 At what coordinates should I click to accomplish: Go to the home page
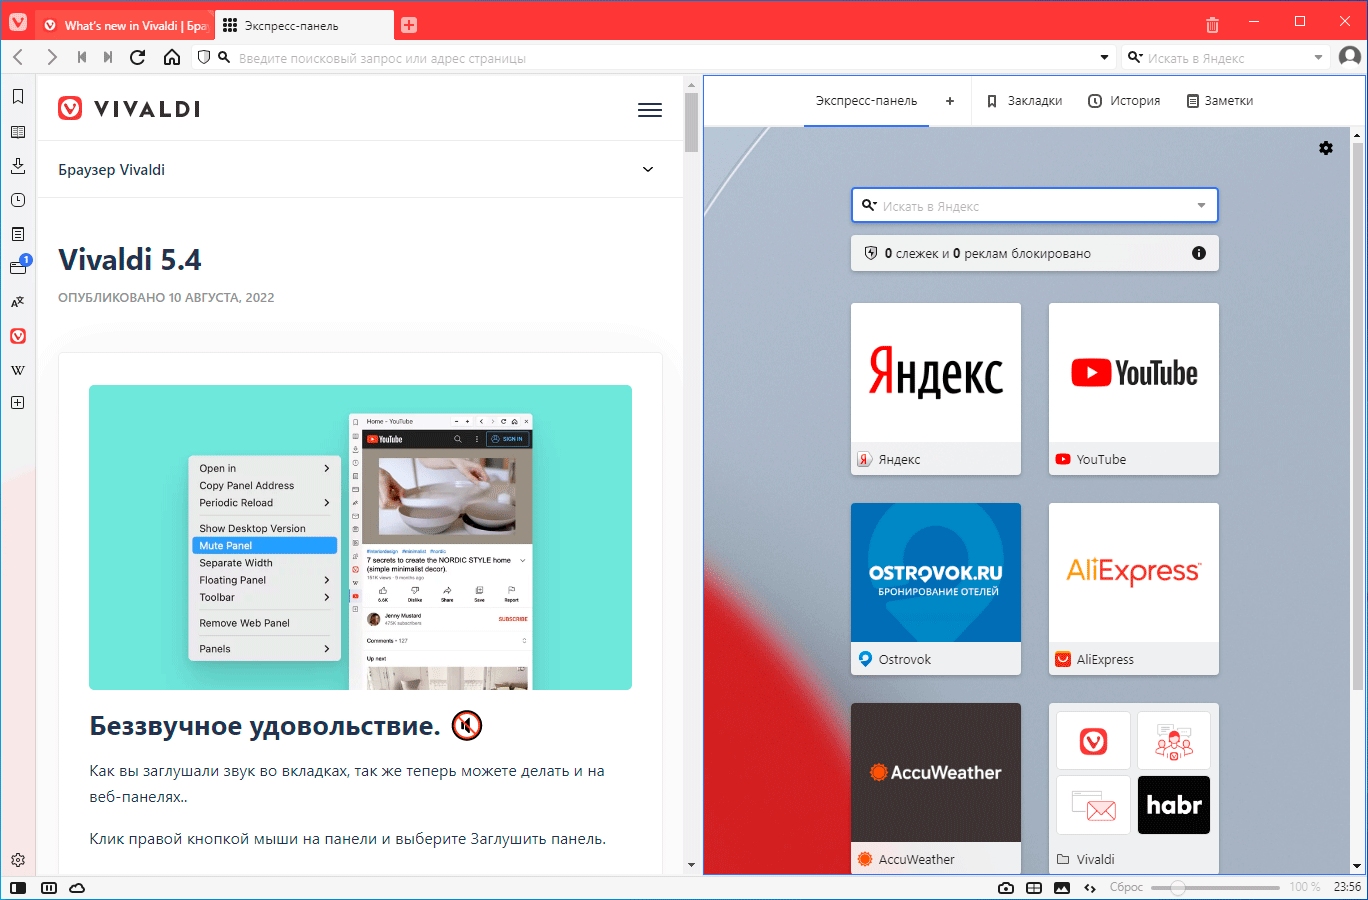(x=172, y=57)
